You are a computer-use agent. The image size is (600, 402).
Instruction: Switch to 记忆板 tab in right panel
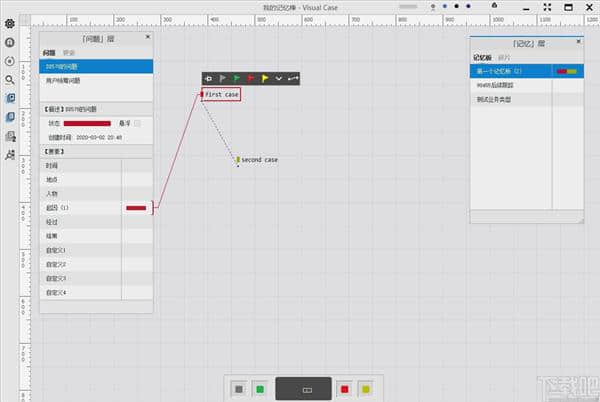[482, 57]
